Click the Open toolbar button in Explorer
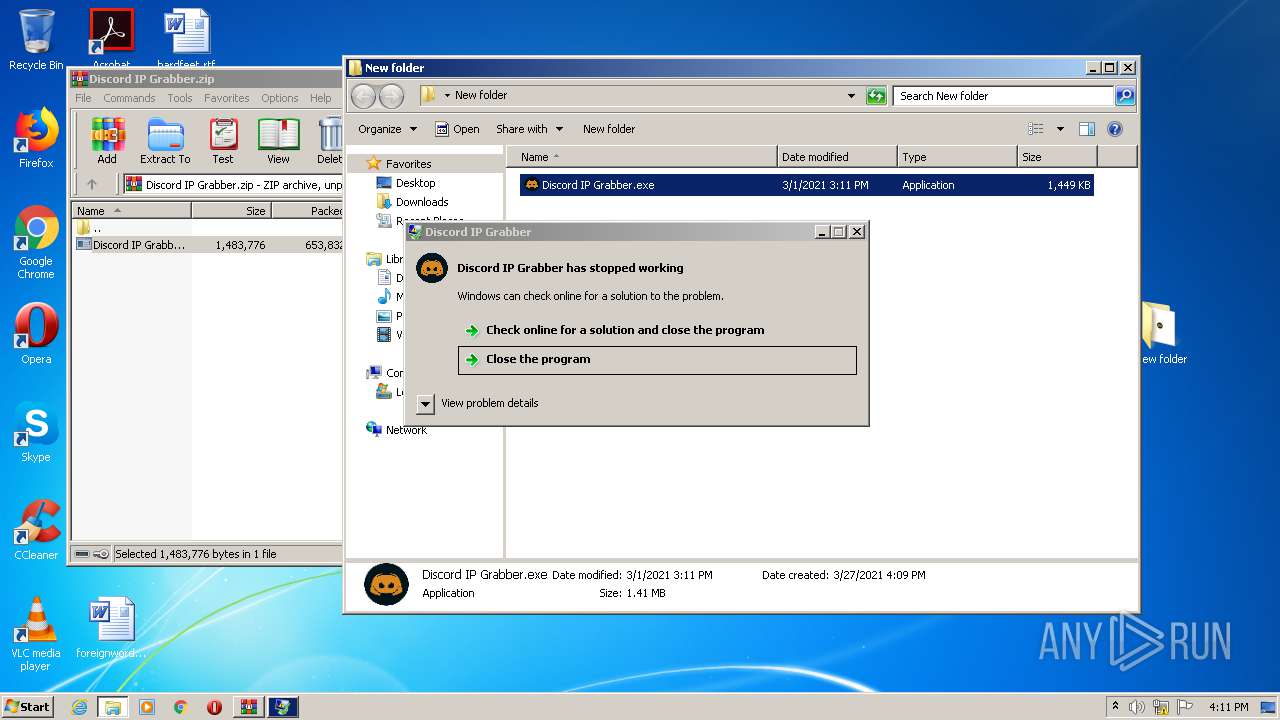1280x720 pixels. tap(457, 129)
